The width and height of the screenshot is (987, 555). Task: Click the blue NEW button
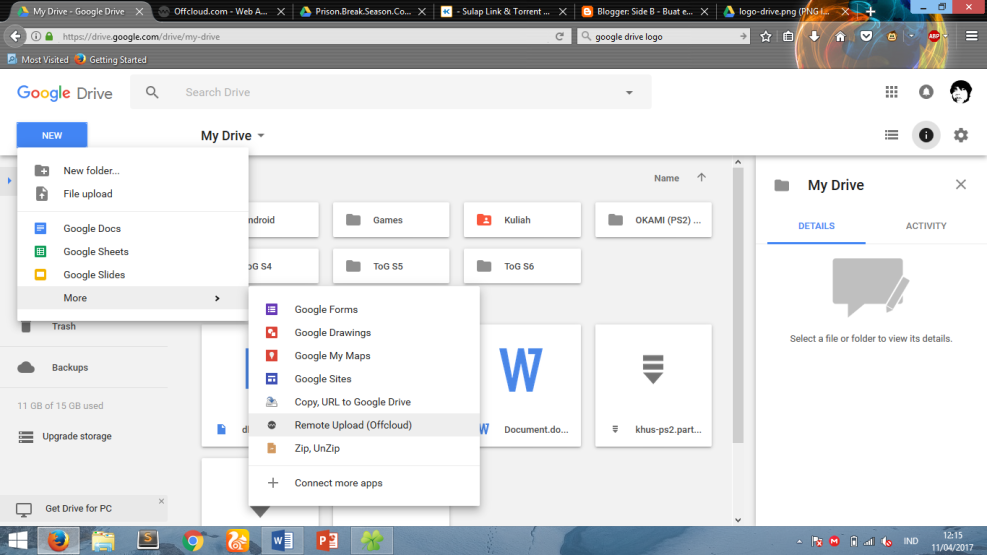tap(52, 135)
